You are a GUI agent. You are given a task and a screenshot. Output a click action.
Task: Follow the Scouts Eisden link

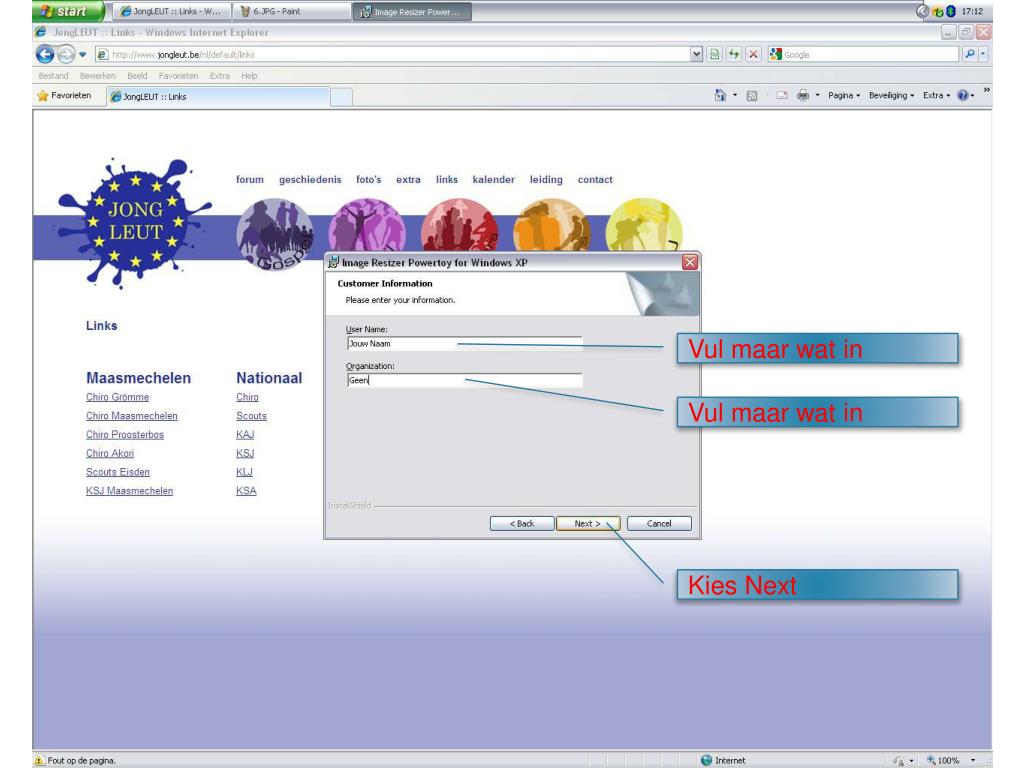118,472
